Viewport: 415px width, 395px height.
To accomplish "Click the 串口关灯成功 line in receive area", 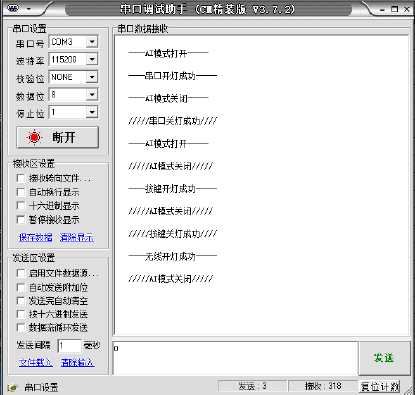I will coord(173,121).
